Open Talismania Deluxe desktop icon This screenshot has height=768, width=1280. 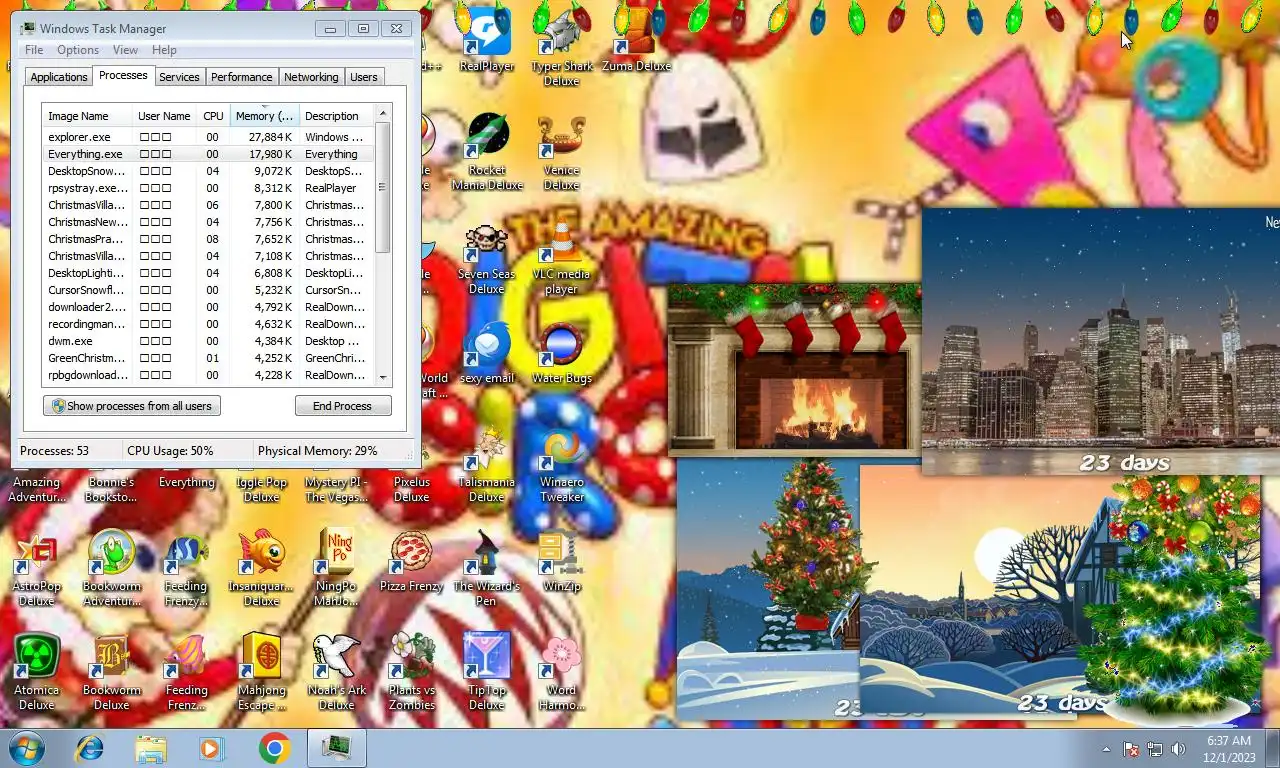[486, 465]
